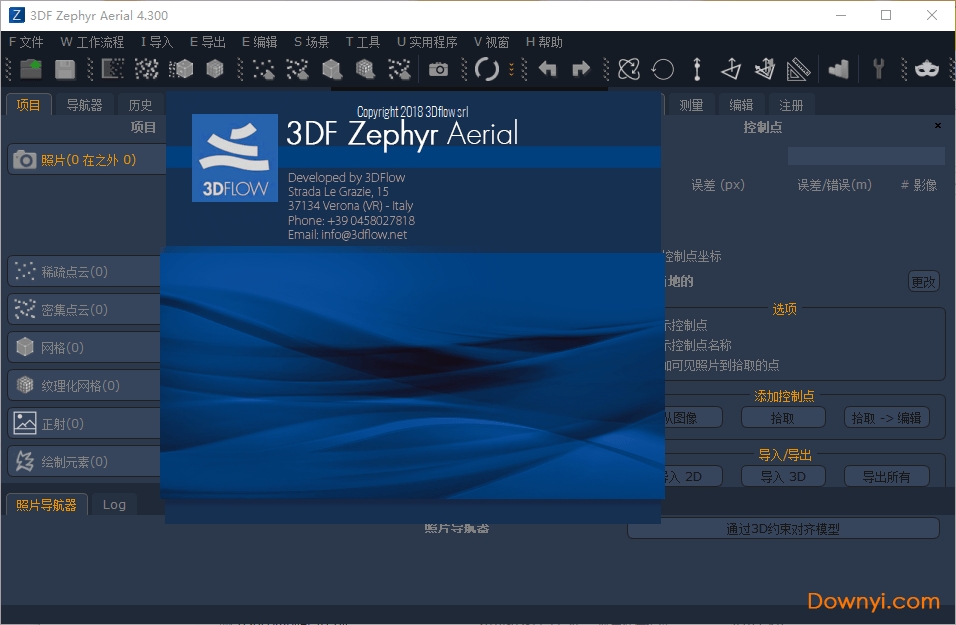Click the open project folder icon
This screenshot has width=956, height=625.
32,68
